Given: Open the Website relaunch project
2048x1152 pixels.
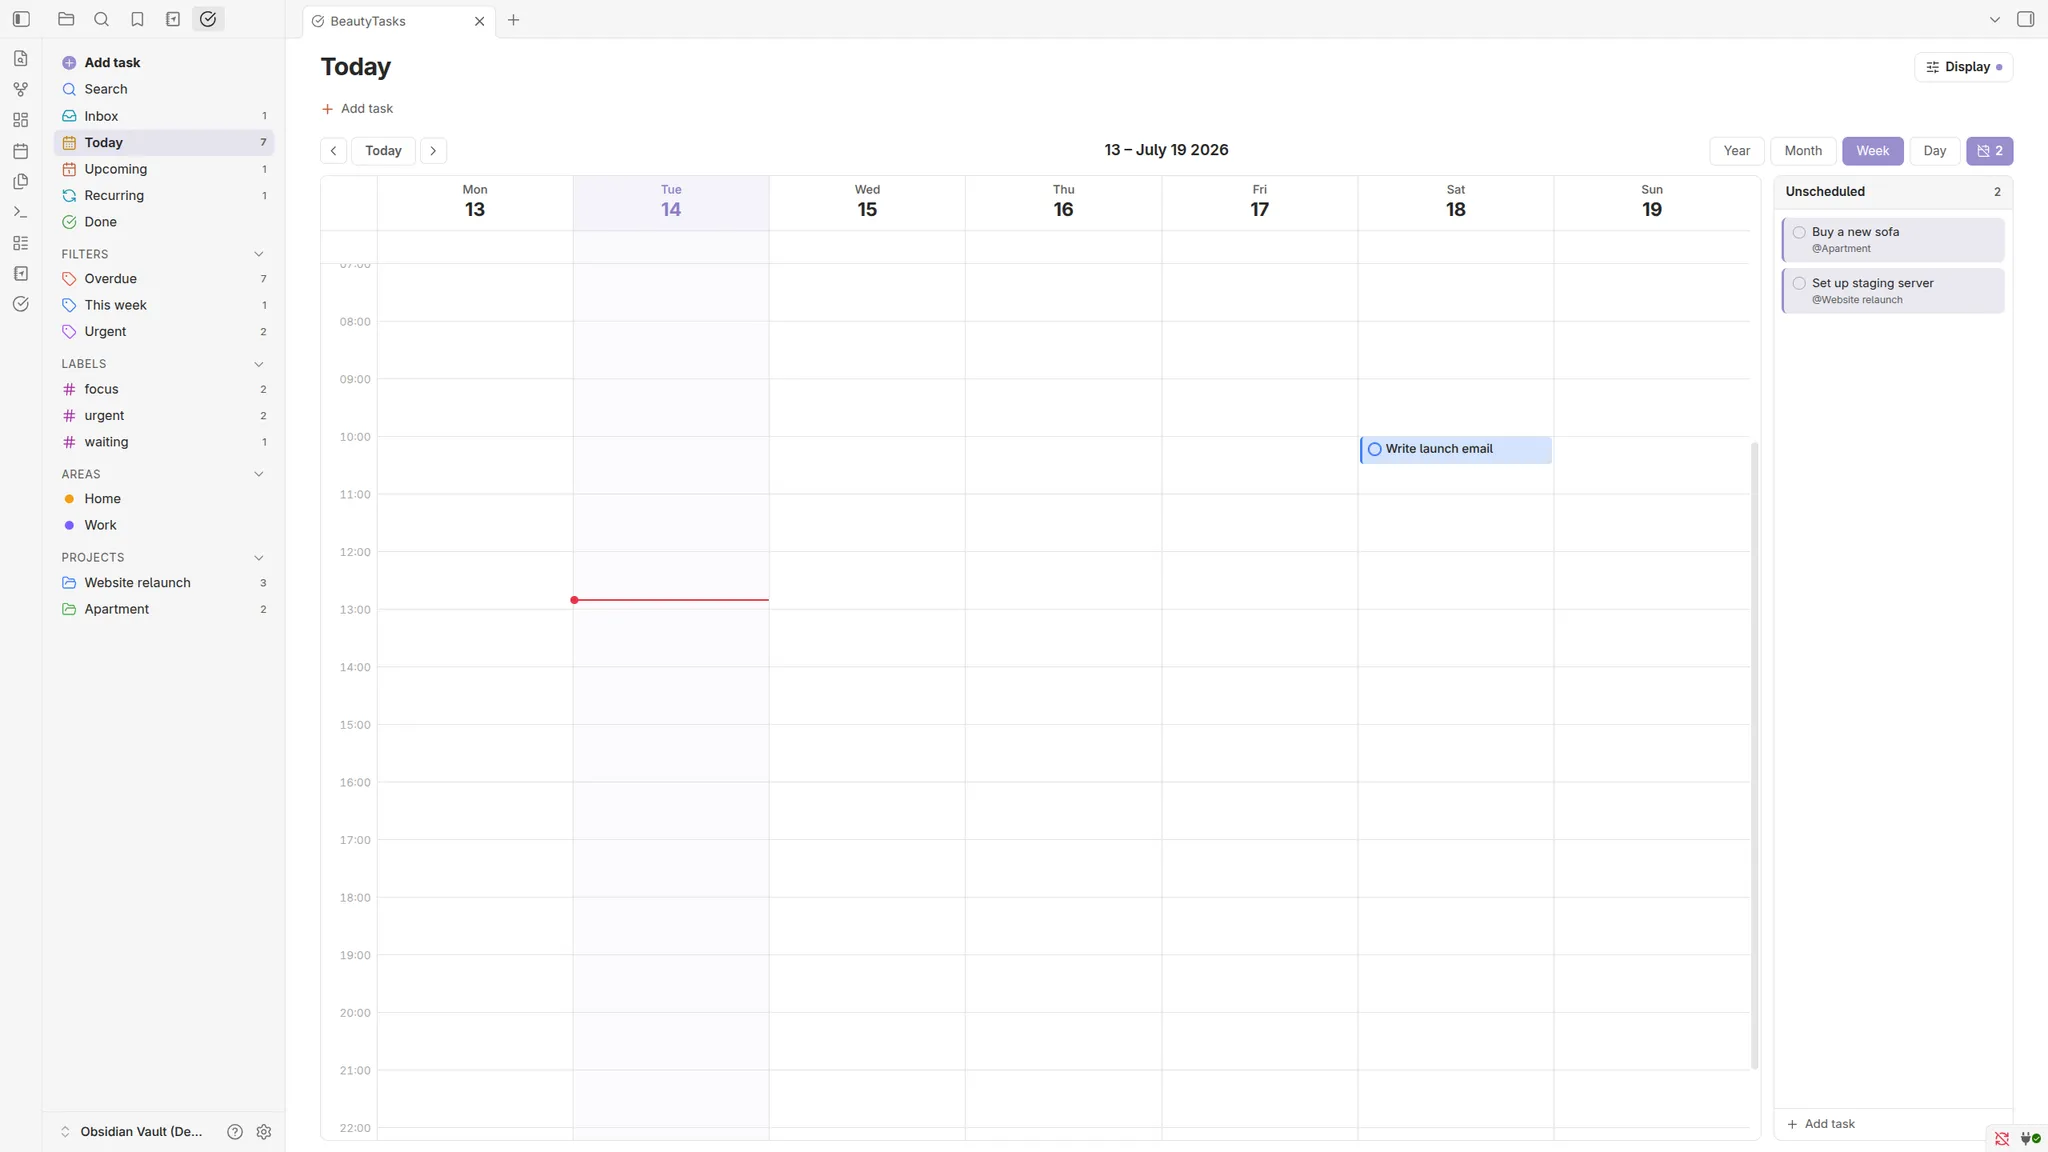Looking at the screenshot, I should (164, 583).
